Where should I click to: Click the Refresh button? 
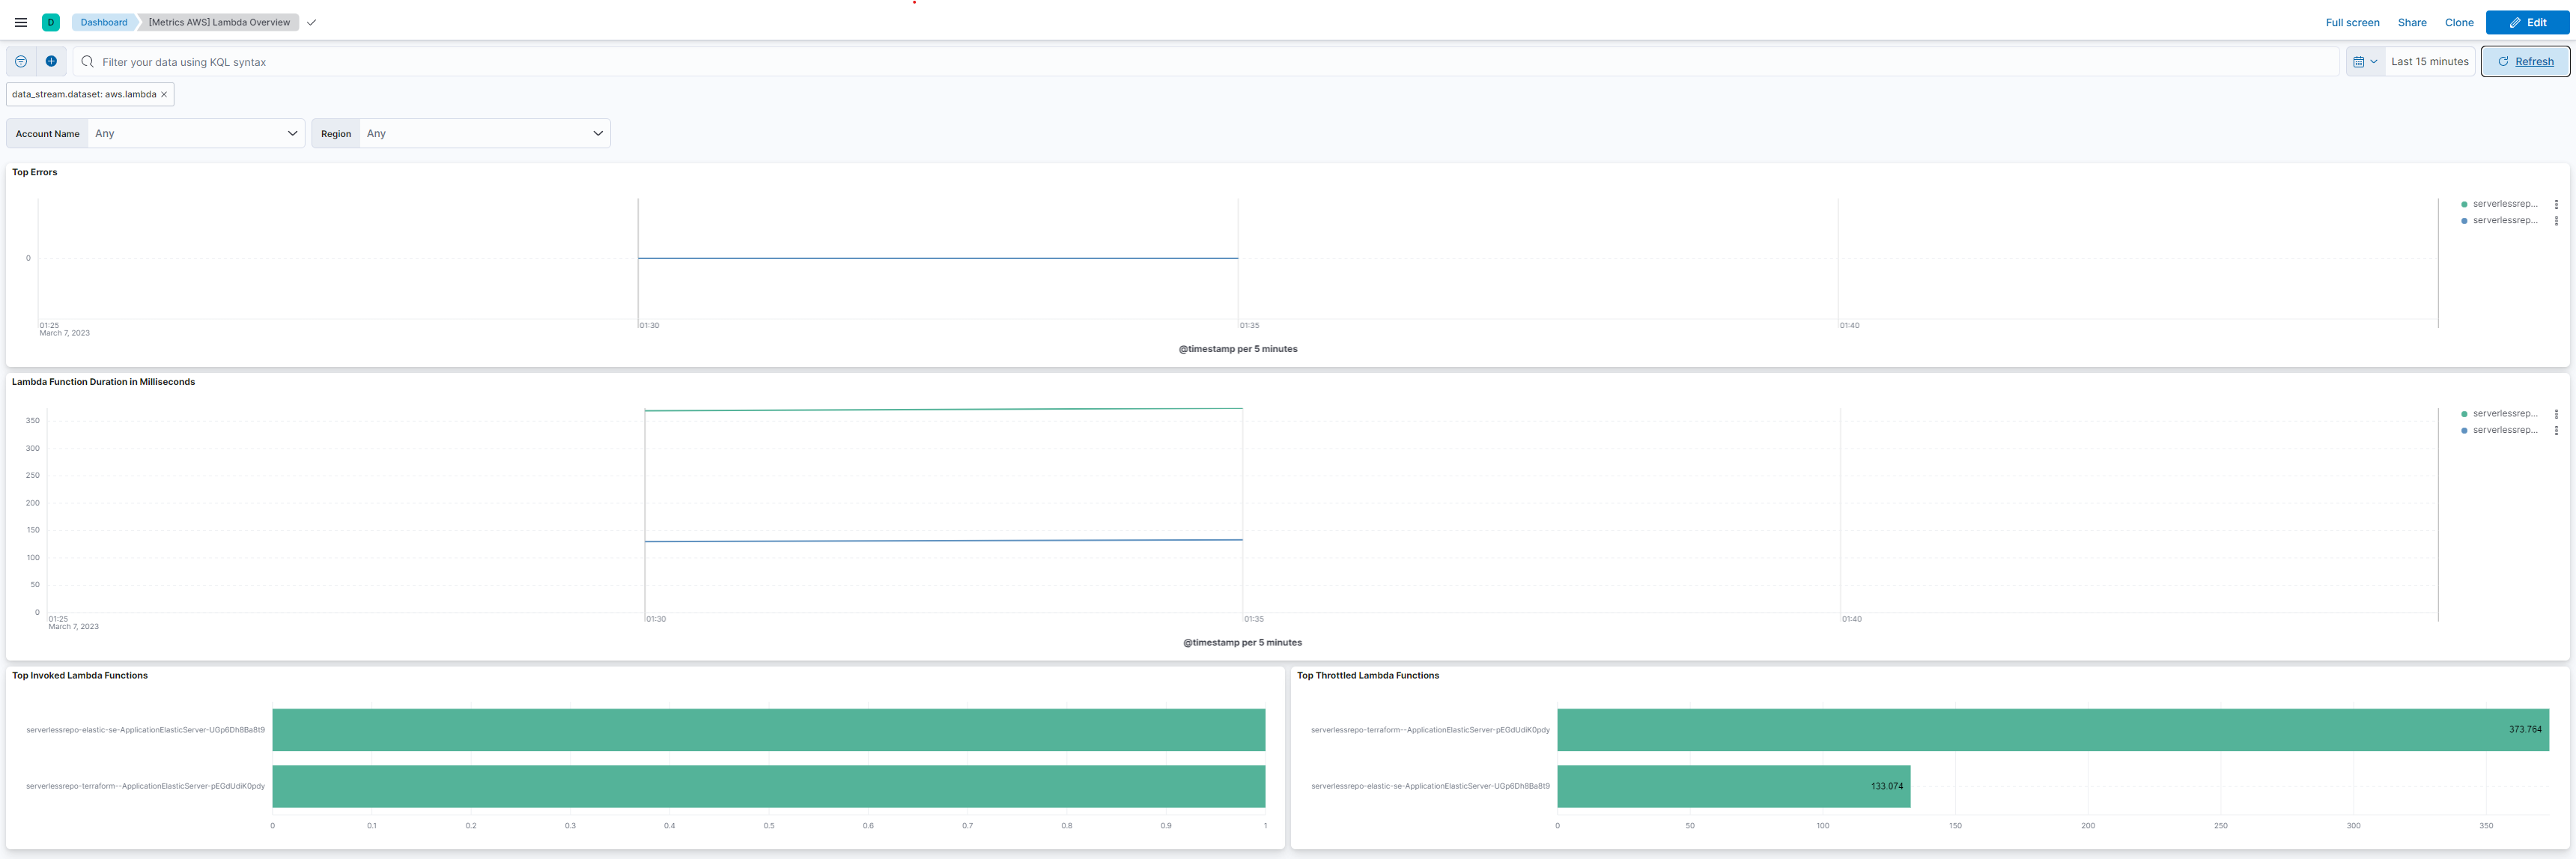tap(2525, 61)
